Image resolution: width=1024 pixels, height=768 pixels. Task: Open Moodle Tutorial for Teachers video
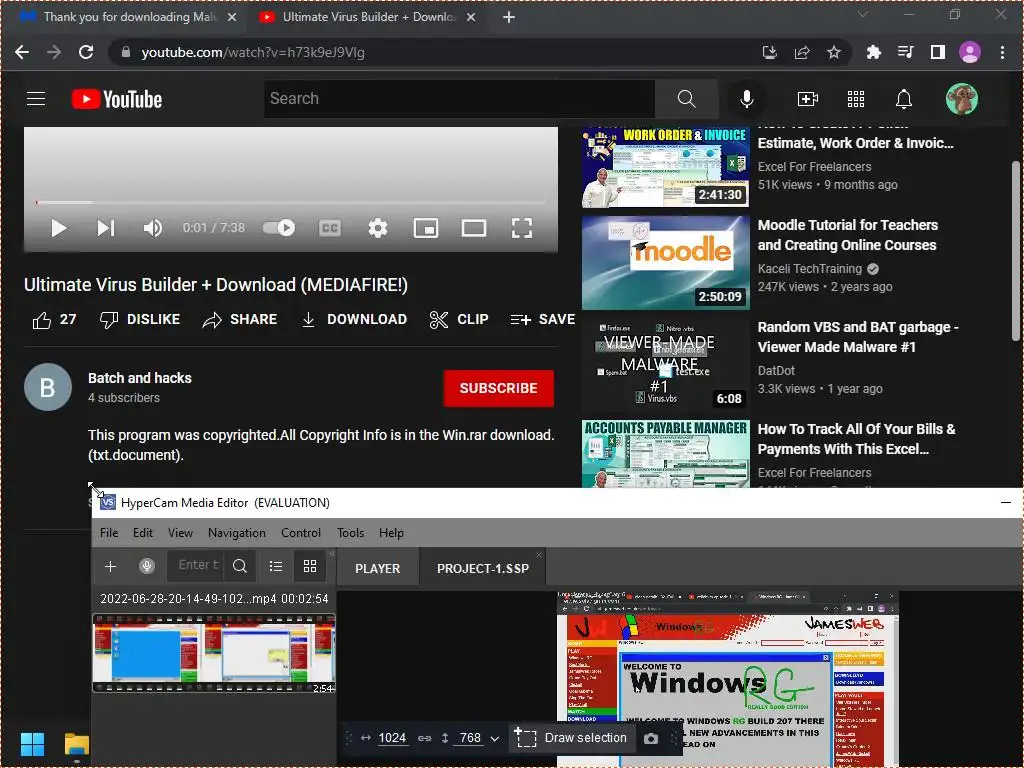[847, 235]
